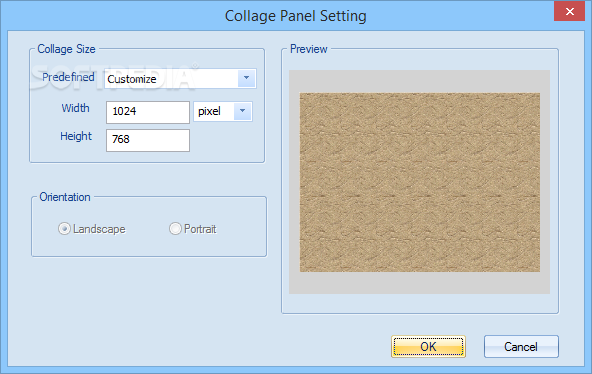Close the Collage Panel Setting dialog
592x374 pixels.
[569, 11]
